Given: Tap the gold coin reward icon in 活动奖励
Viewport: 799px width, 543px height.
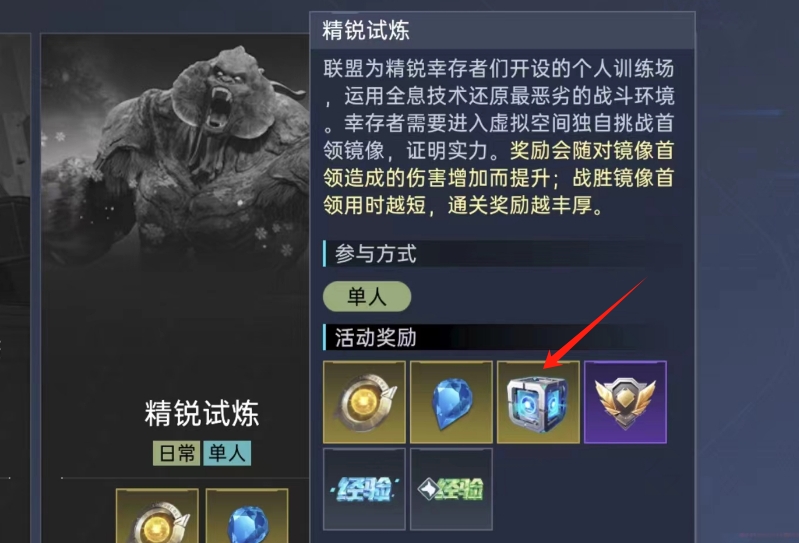Looking at the screenshot, I should [x=364, y=402].
